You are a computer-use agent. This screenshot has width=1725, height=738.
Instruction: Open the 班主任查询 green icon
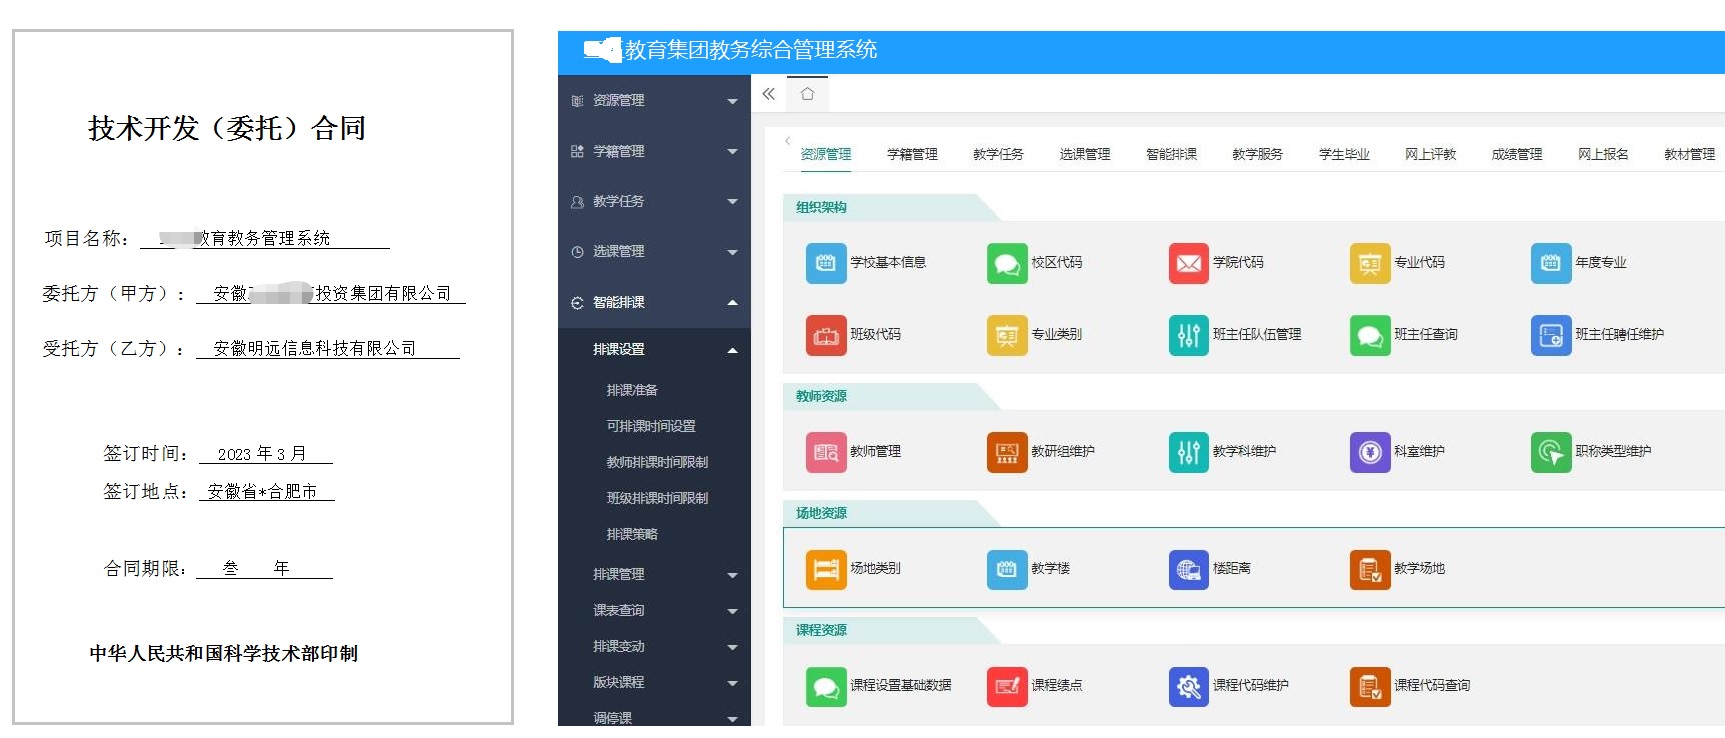point(1370,335)
